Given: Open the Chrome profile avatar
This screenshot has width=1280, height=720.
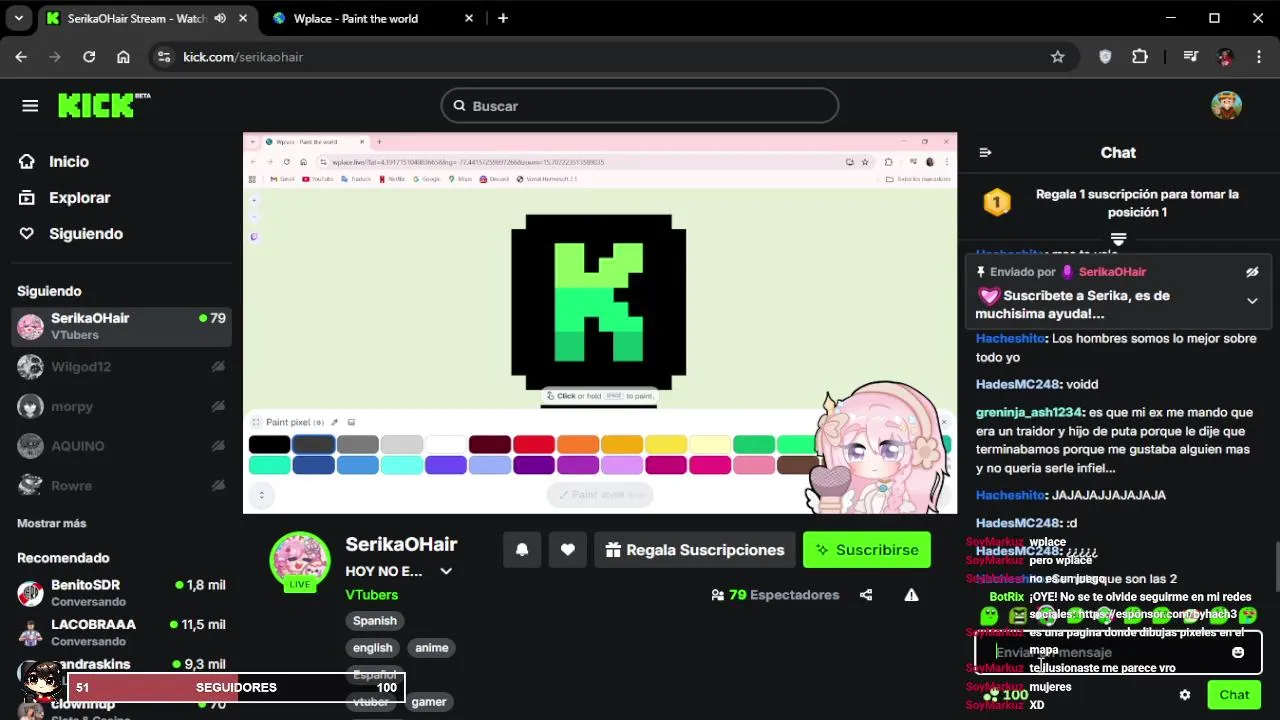Looking at the screenshot, I should 1225,57.
